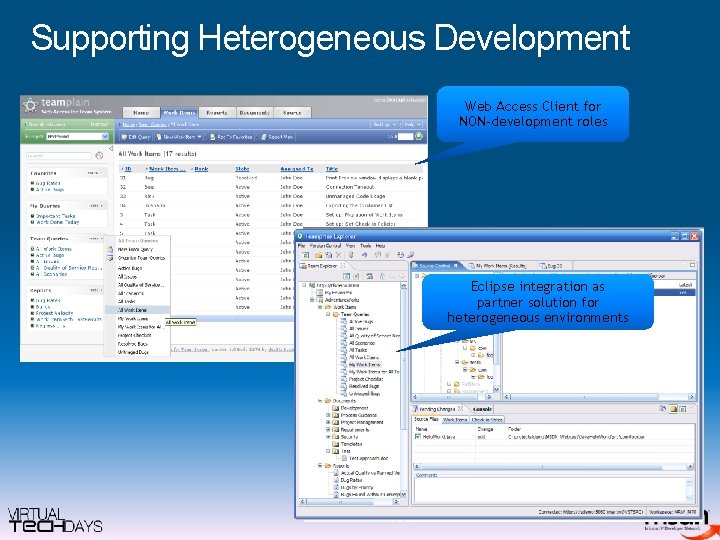Select the Bug 33 editor tab
This screenshot has width=720, height=540.
(551, 265)
